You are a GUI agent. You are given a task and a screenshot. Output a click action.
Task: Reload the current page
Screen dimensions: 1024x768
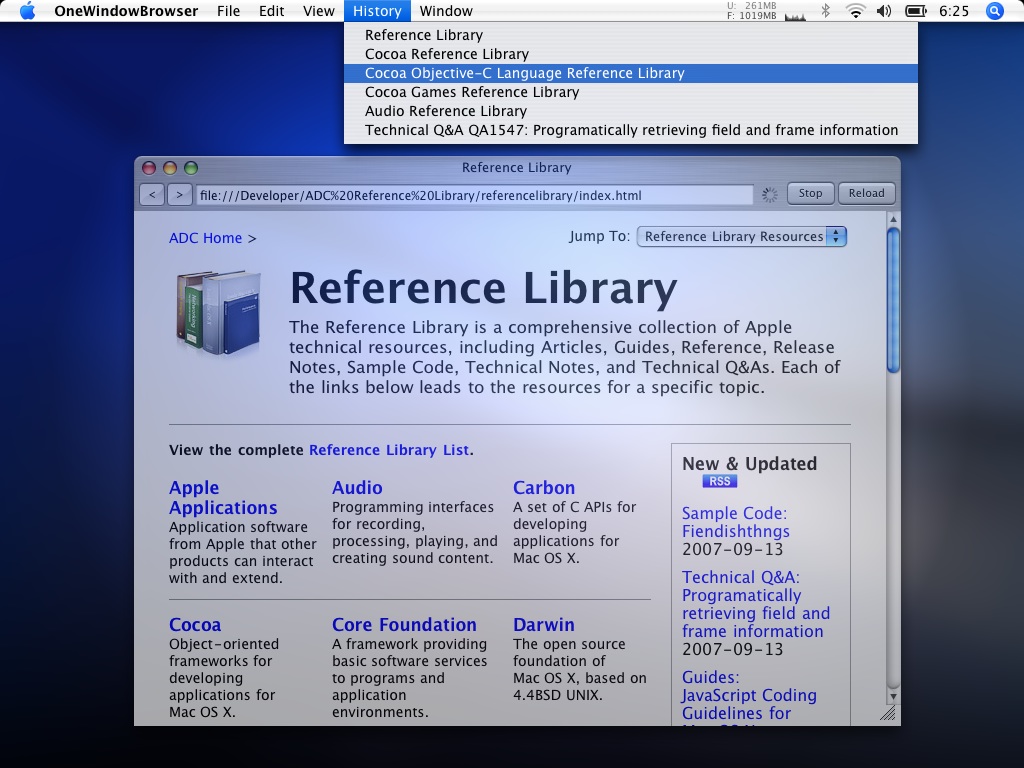click(x=867, y=193)
